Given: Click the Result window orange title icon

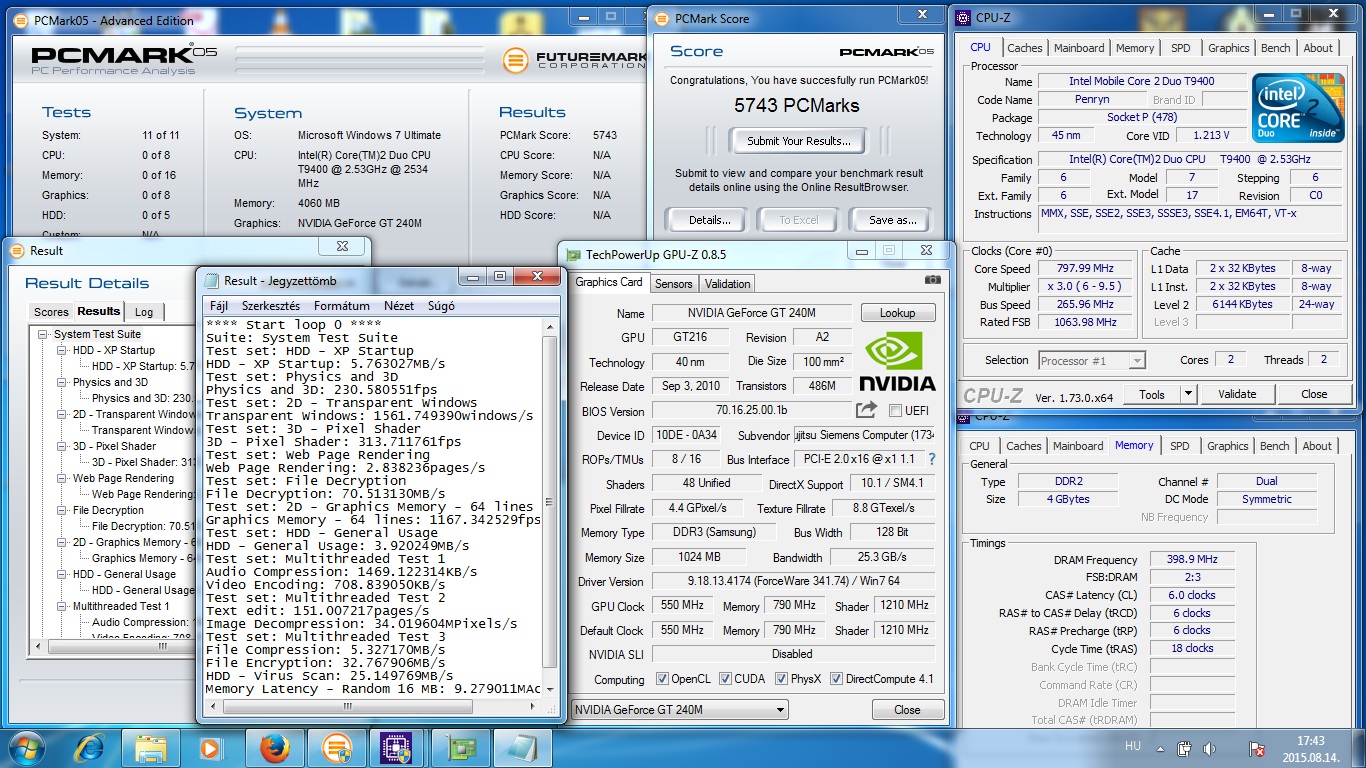Looking at the screenshot, I should [18, 251].
